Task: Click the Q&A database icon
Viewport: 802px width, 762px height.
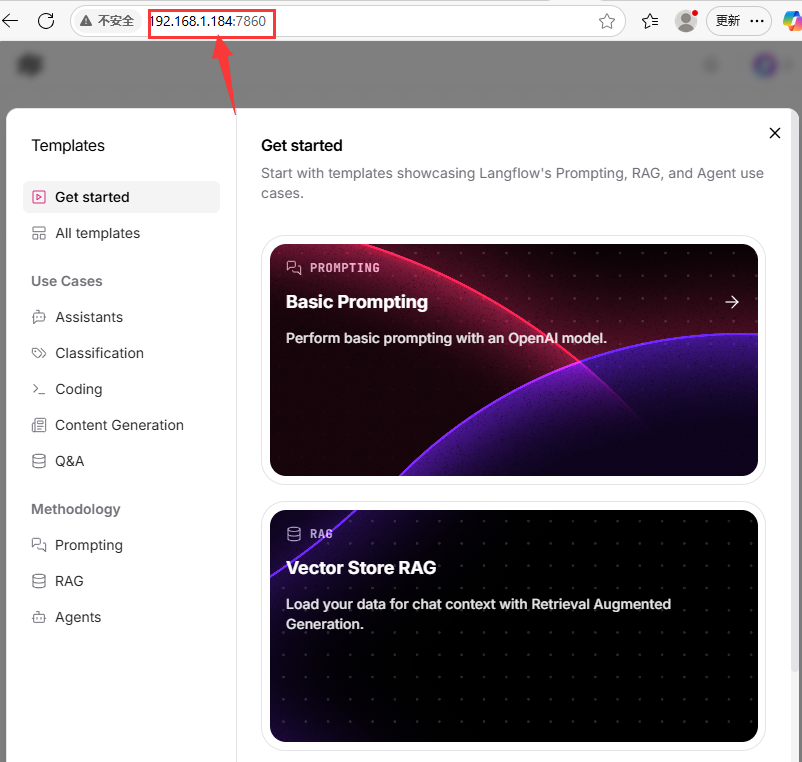Action: point(39,461)
